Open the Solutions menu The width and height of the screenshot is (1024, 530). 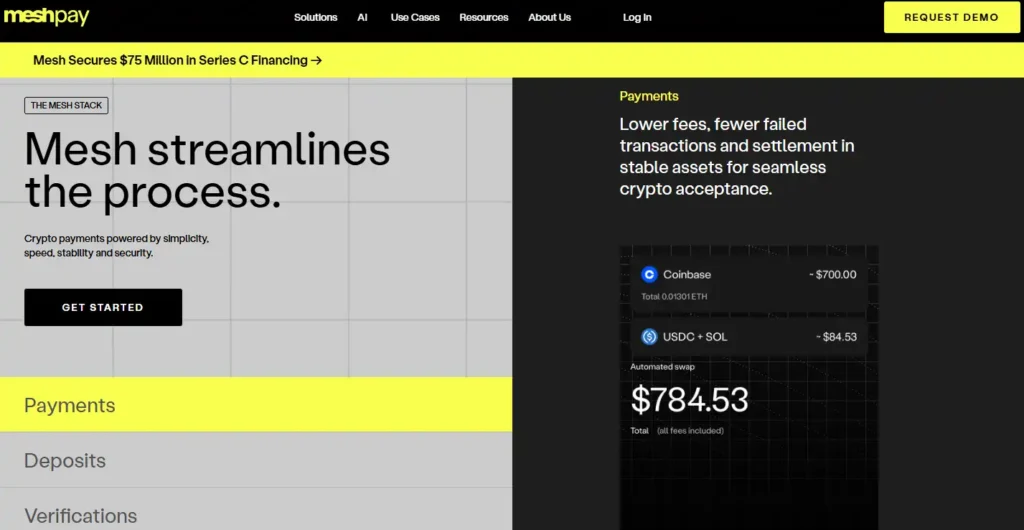(x=315, y=17)
